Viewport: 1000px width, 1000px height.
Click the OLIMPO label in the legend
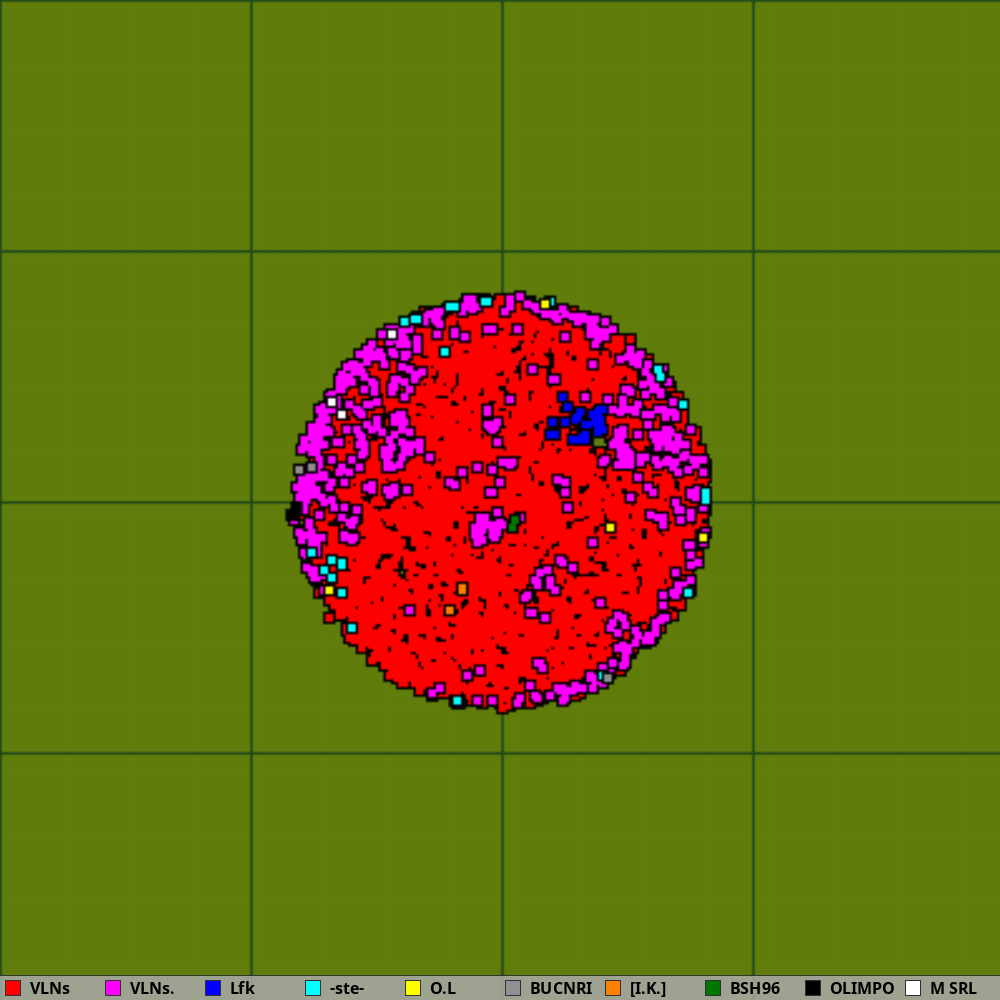(x=861, y=988)
